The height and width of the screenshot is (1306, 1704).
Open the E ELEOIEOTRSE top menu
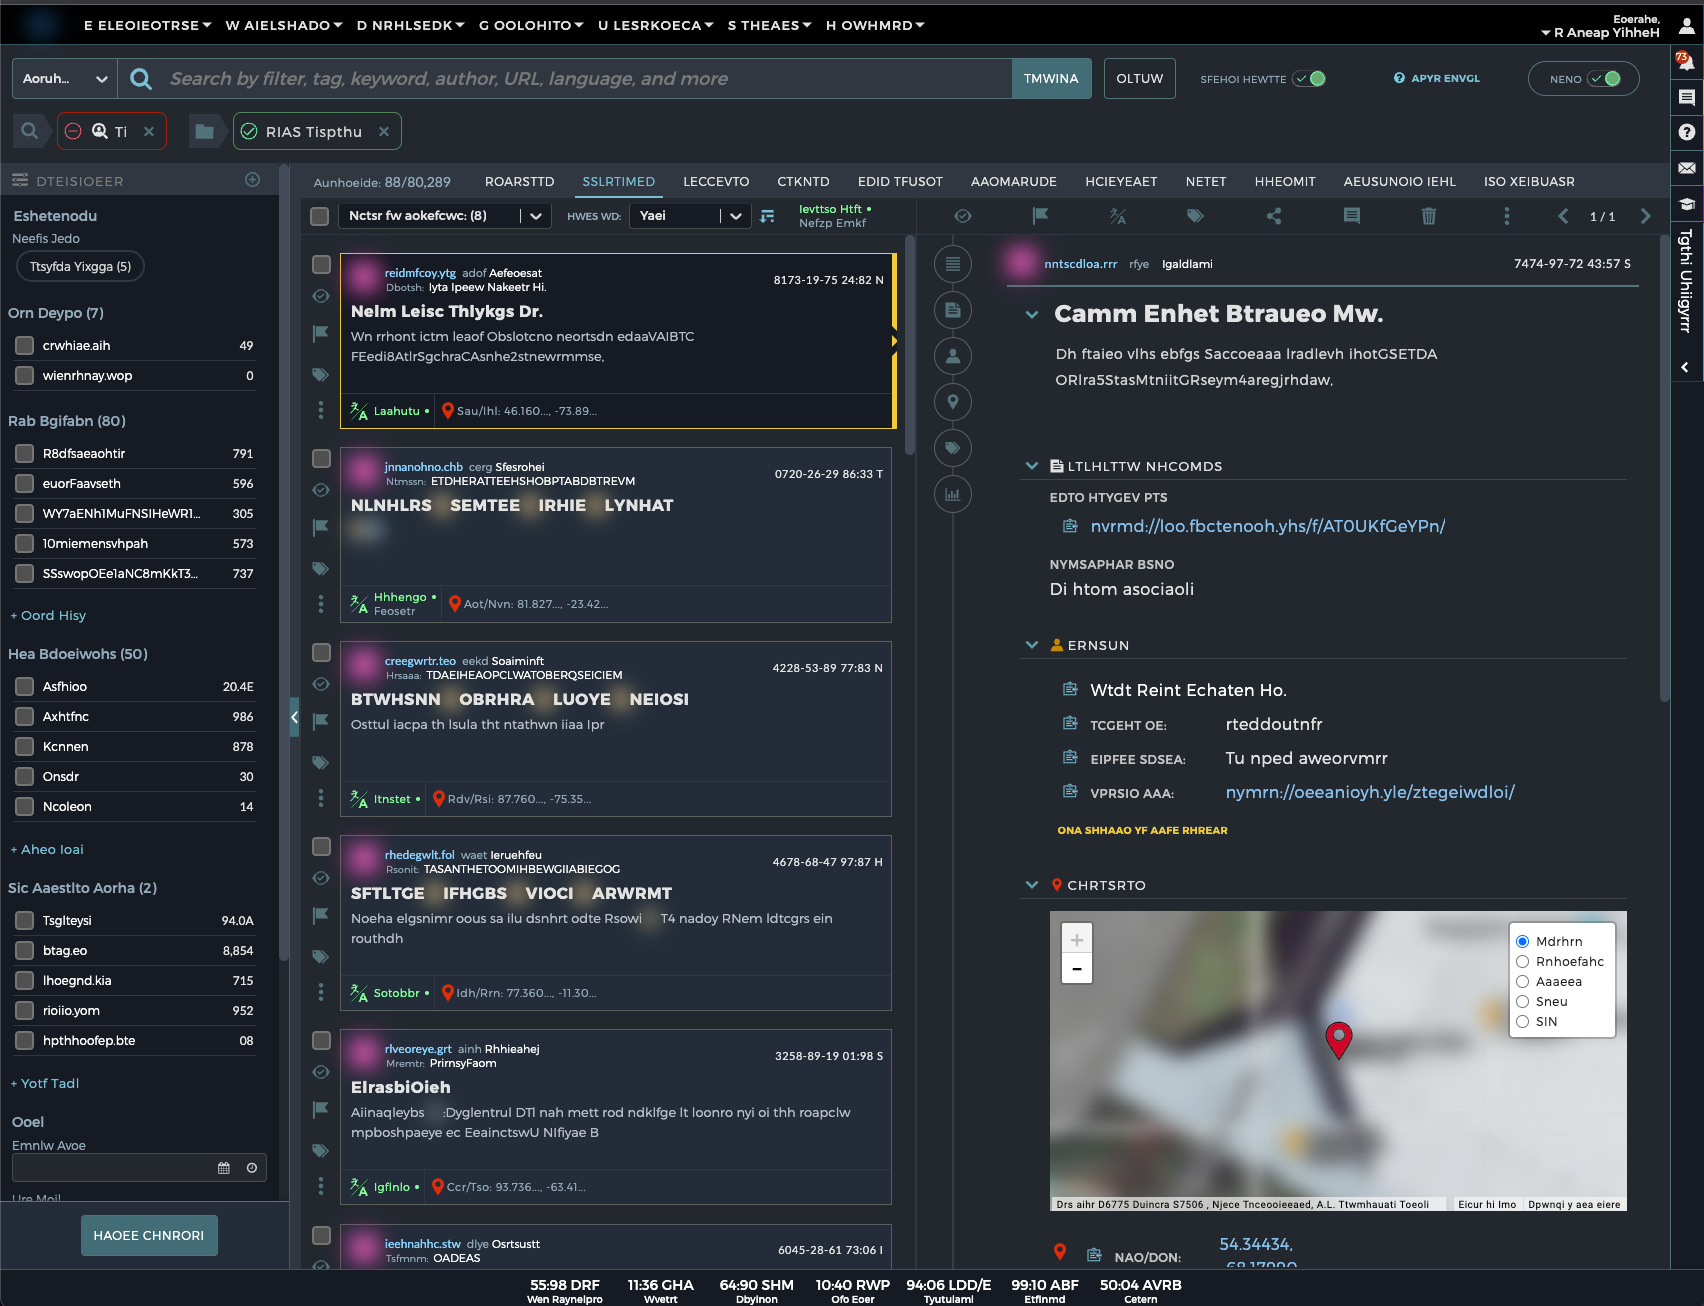click(147, 25)
